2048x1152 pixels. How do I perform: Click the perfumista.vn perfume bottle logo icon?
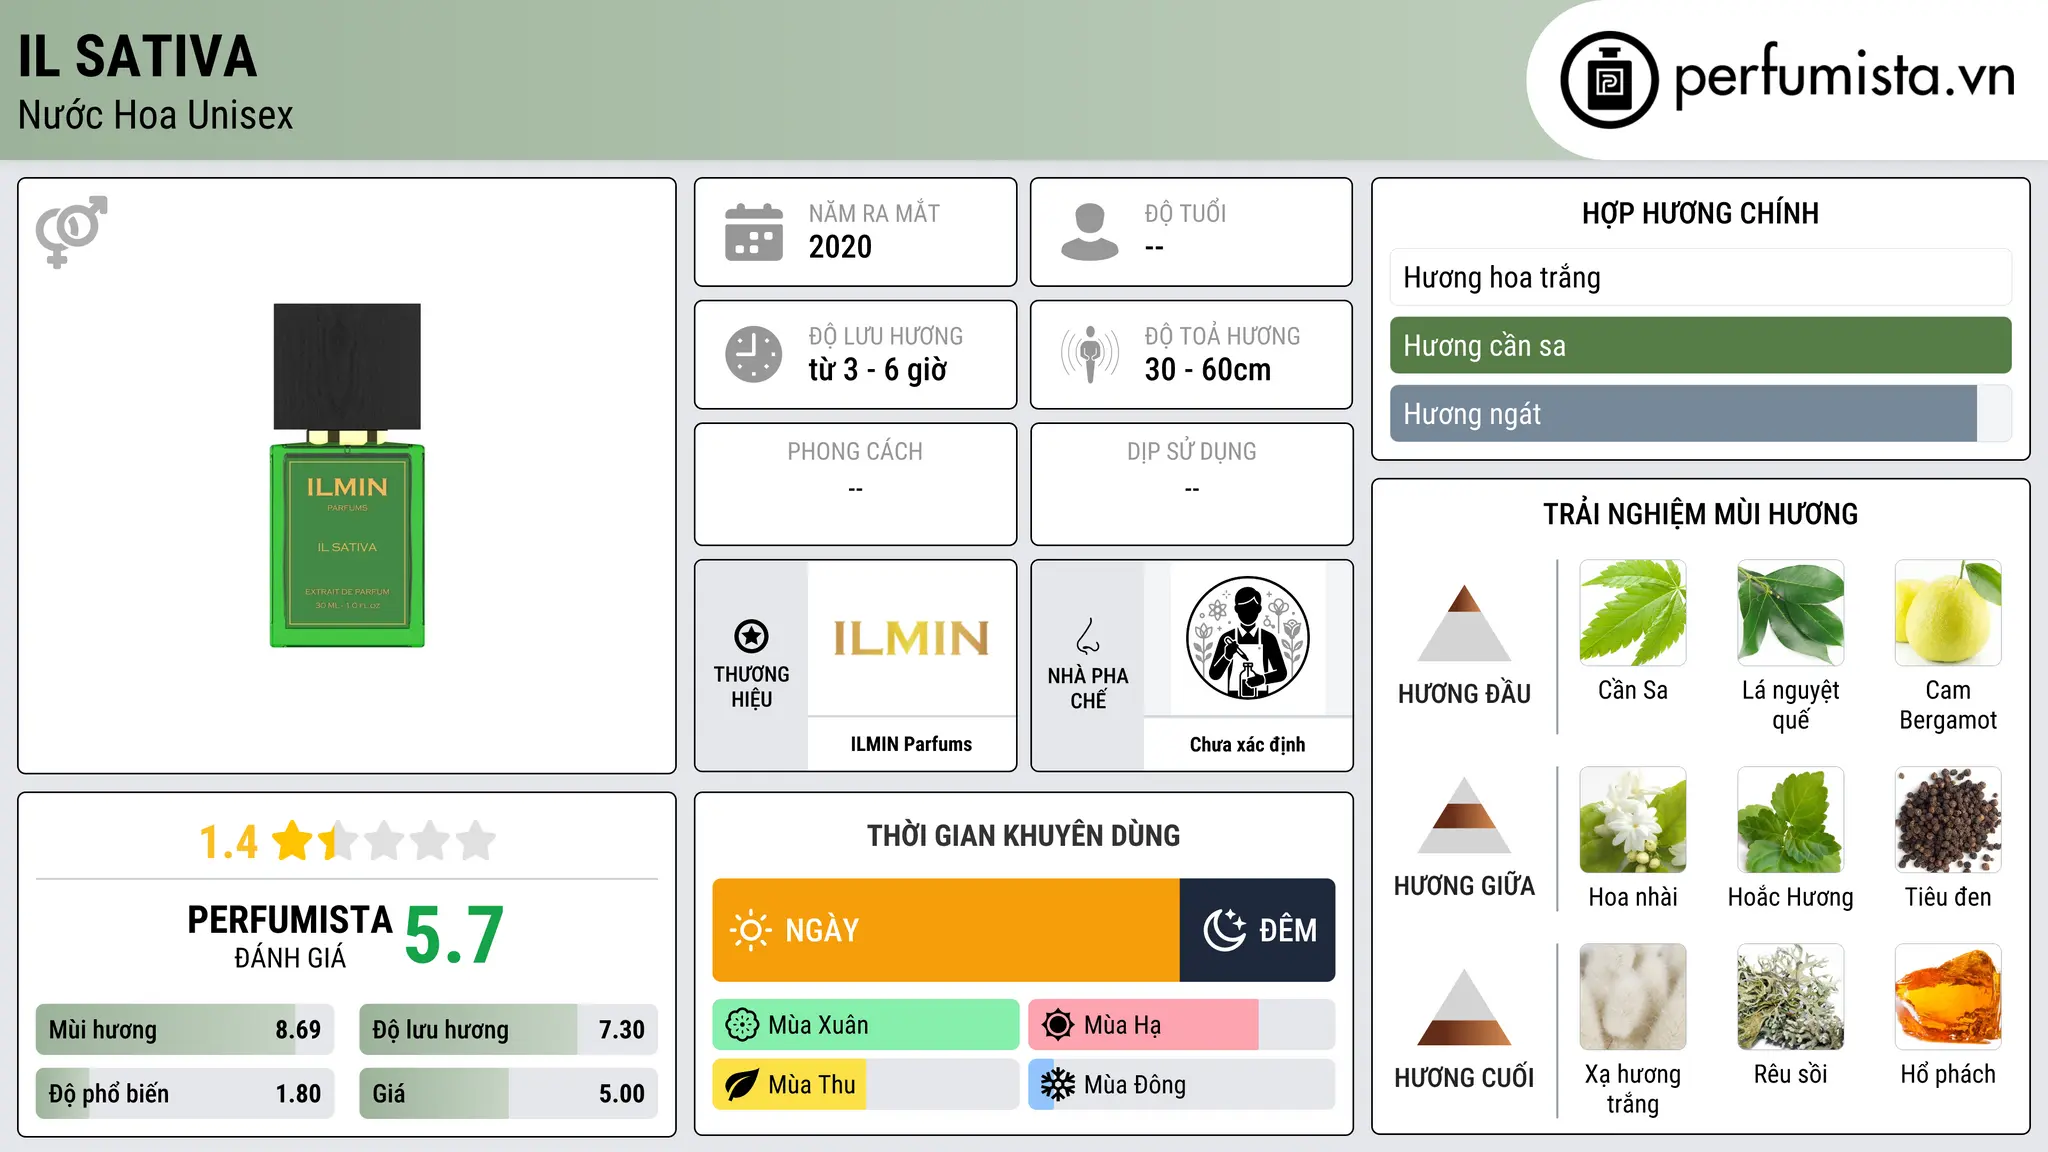1609,80
